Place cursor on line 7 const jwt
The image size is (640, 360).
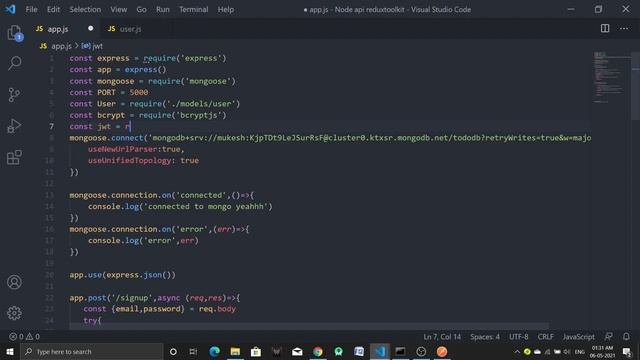pos(100,127)
